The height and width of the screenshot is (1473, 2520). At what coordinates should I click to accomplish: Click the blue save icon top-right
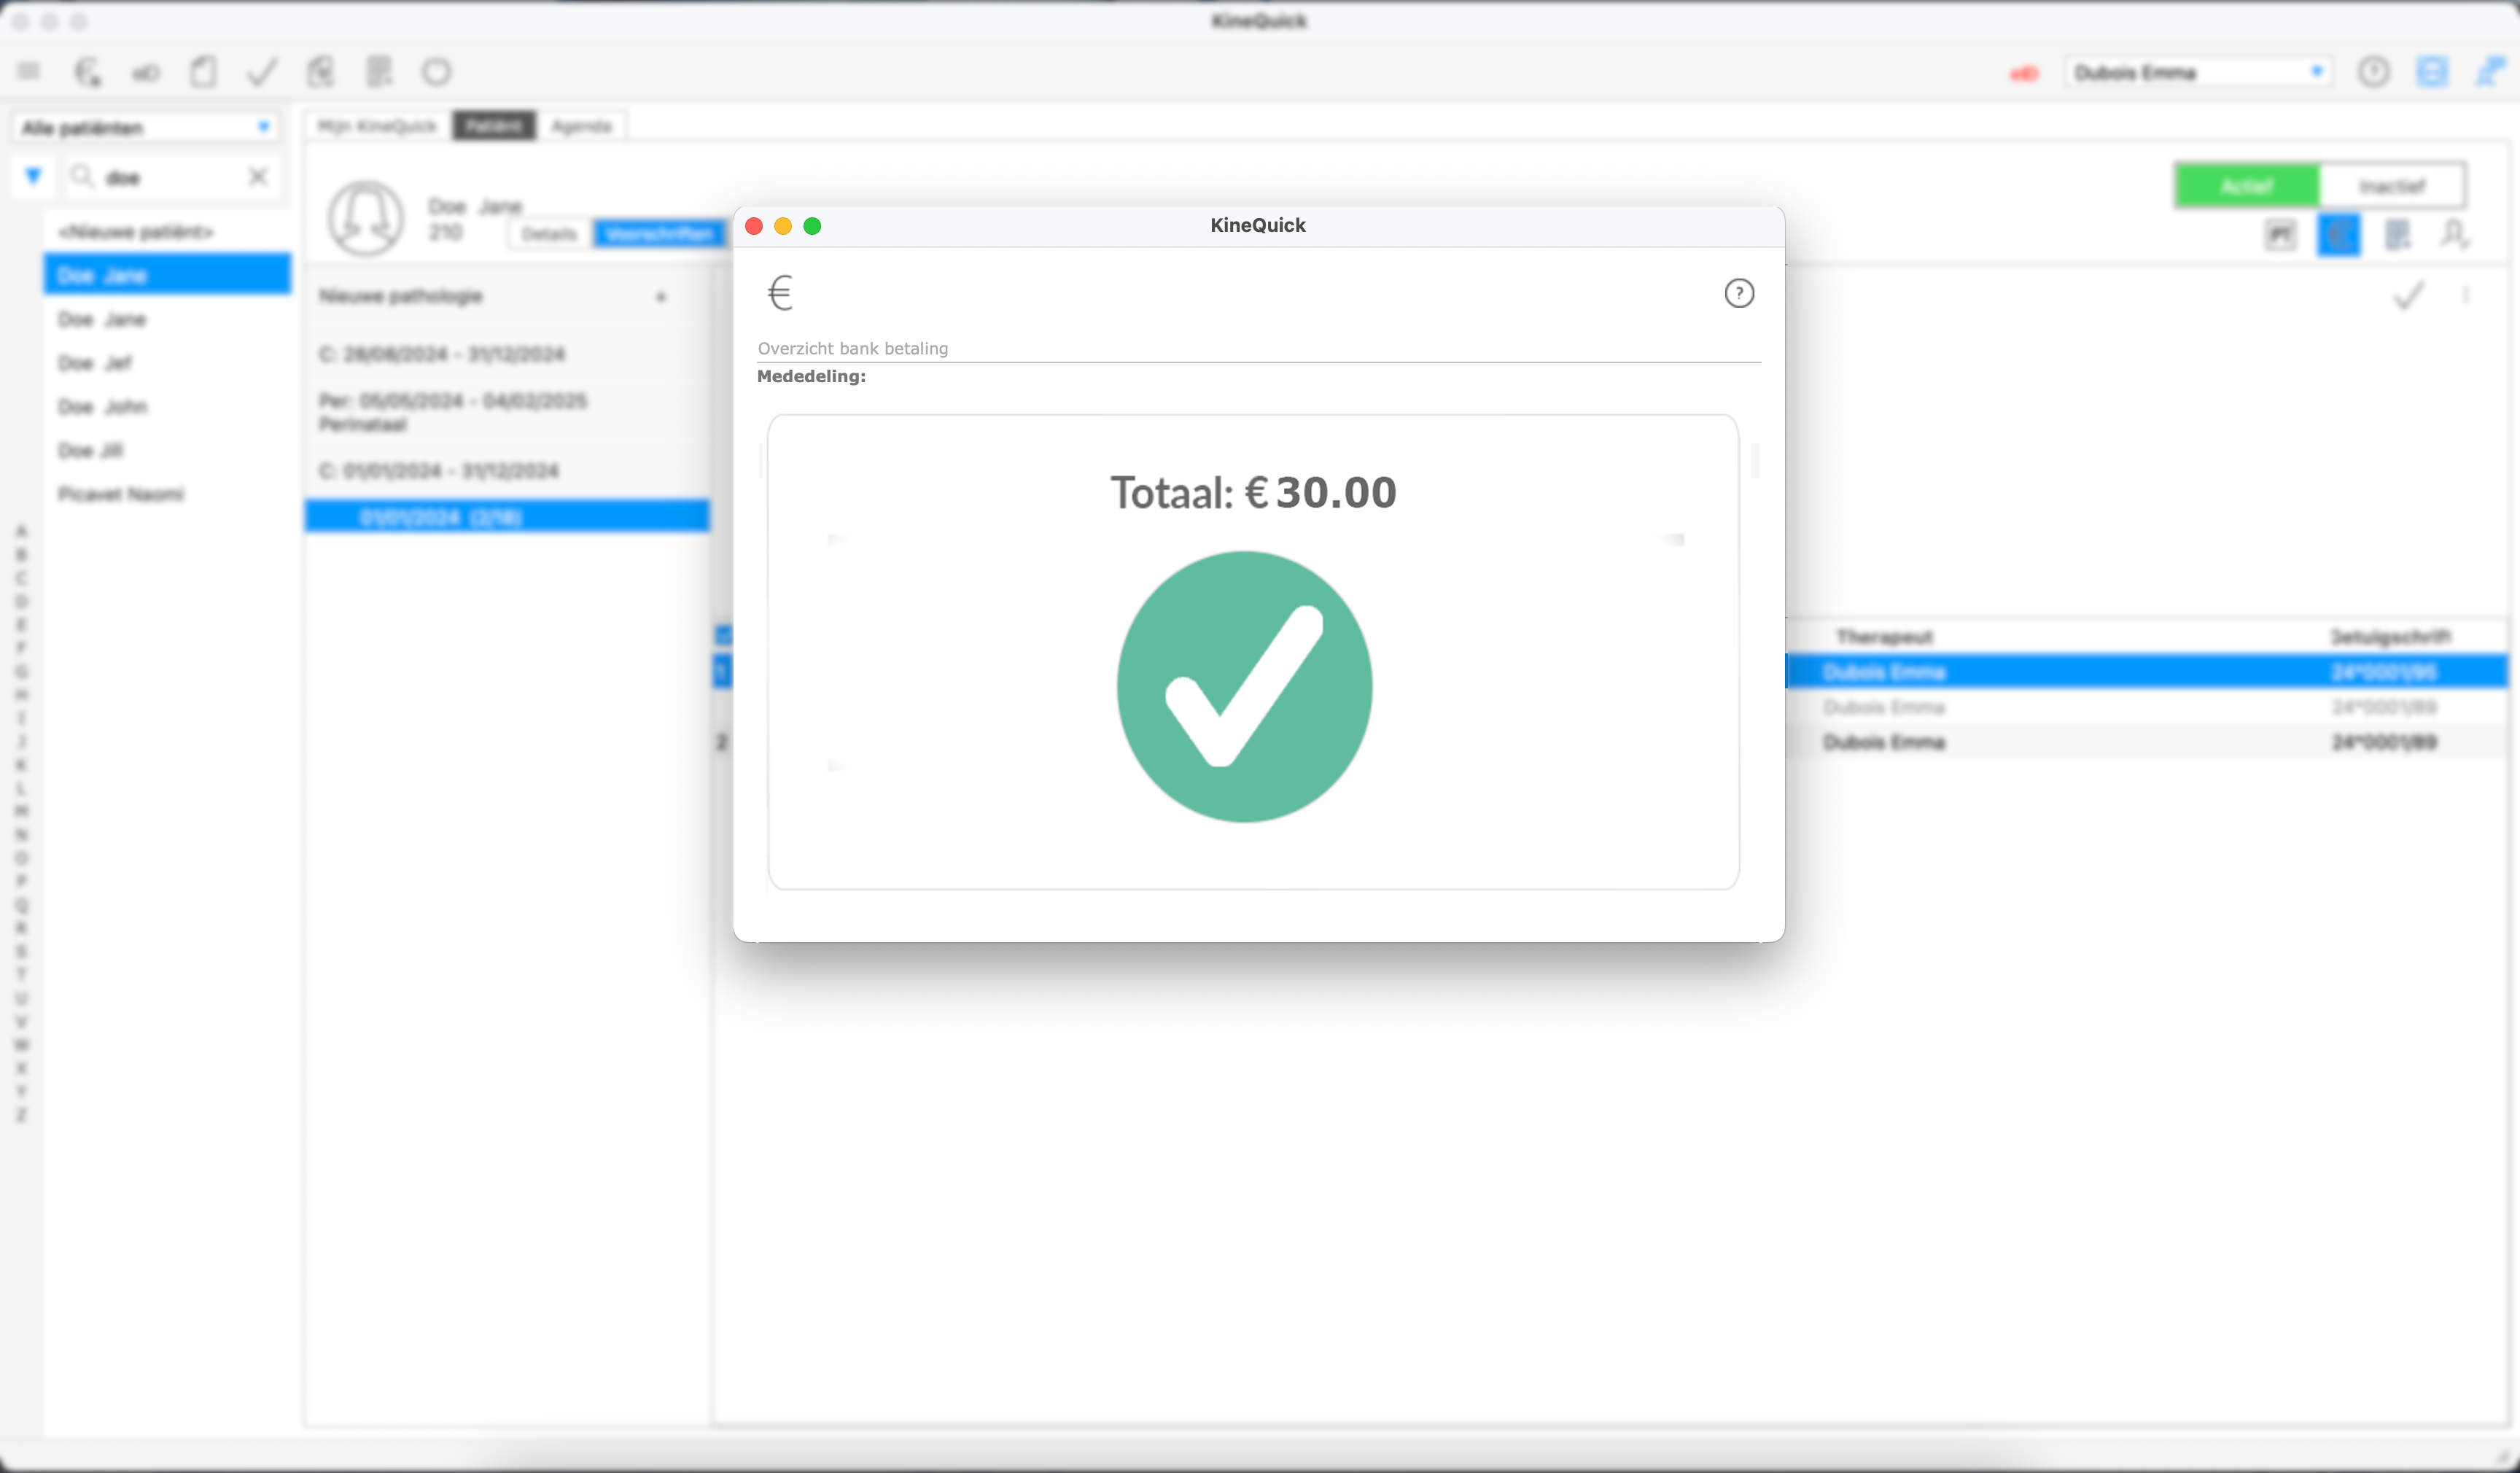pos(2432,72)
